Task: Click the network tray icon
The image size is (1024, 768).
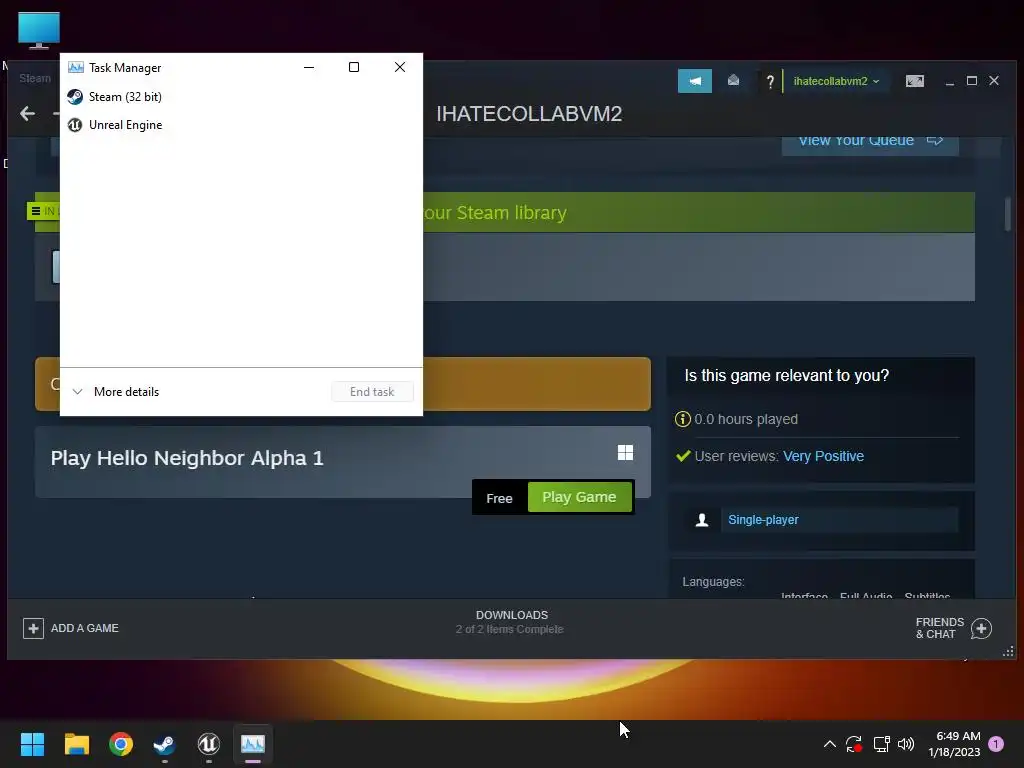Action: pyautogui.click(x=882, y=744)
